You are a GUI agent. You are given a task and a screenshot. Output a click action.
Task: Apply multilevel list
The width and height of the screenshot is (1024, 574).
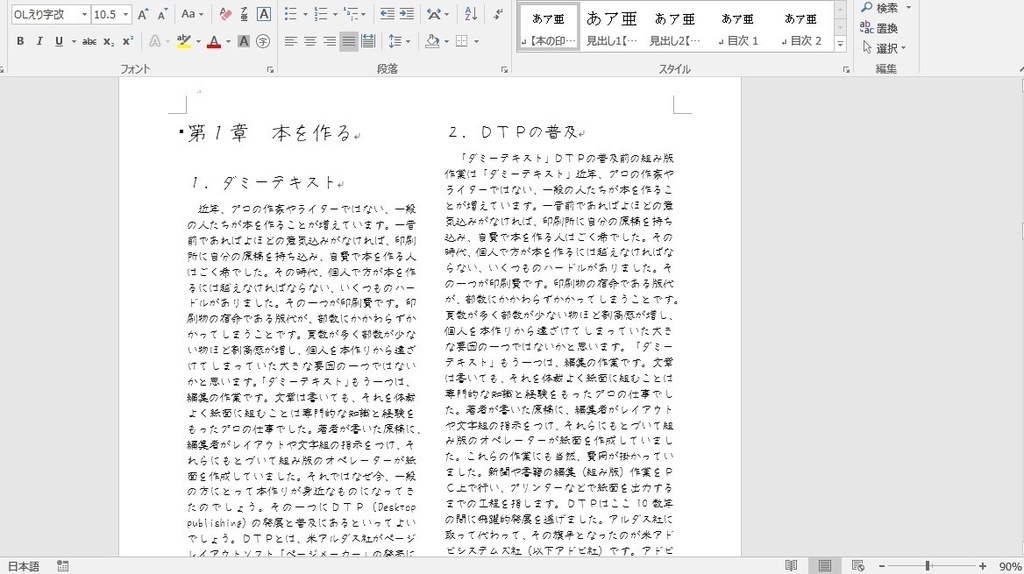tap(351, 14)
